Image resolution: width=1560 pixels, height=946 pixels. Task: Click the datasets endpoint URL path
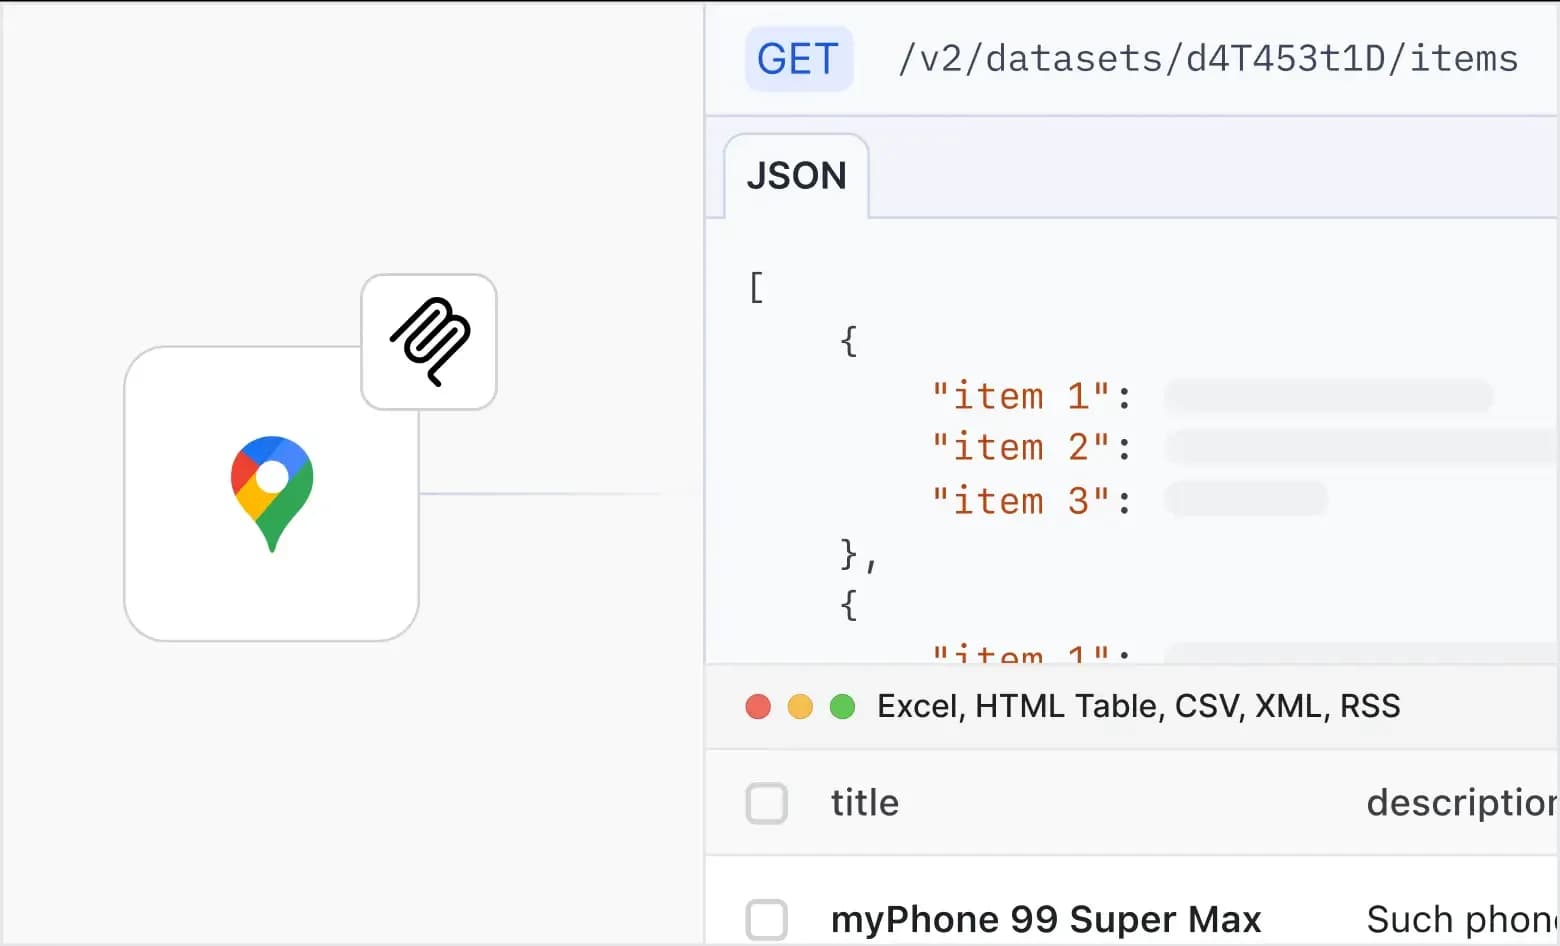pos(1207,59)
